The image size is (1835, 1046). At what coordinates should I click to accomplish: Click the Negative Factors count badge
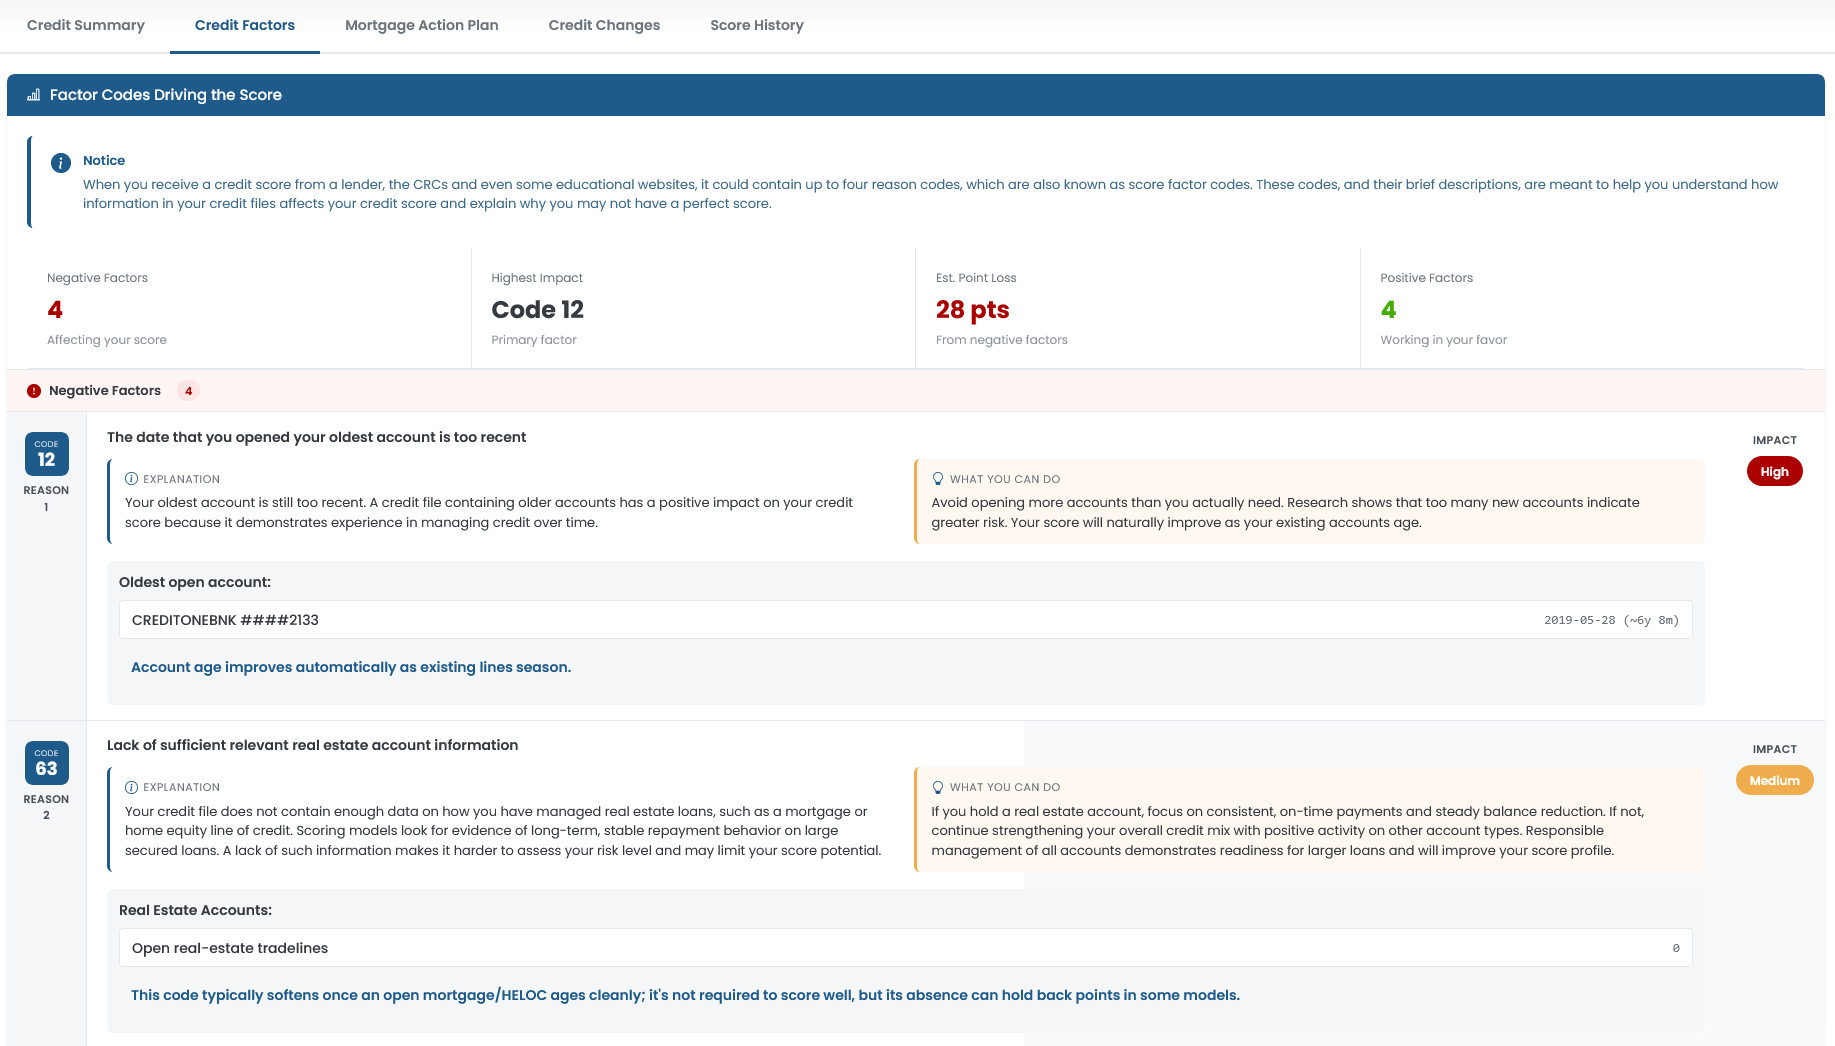click(188, 391)
